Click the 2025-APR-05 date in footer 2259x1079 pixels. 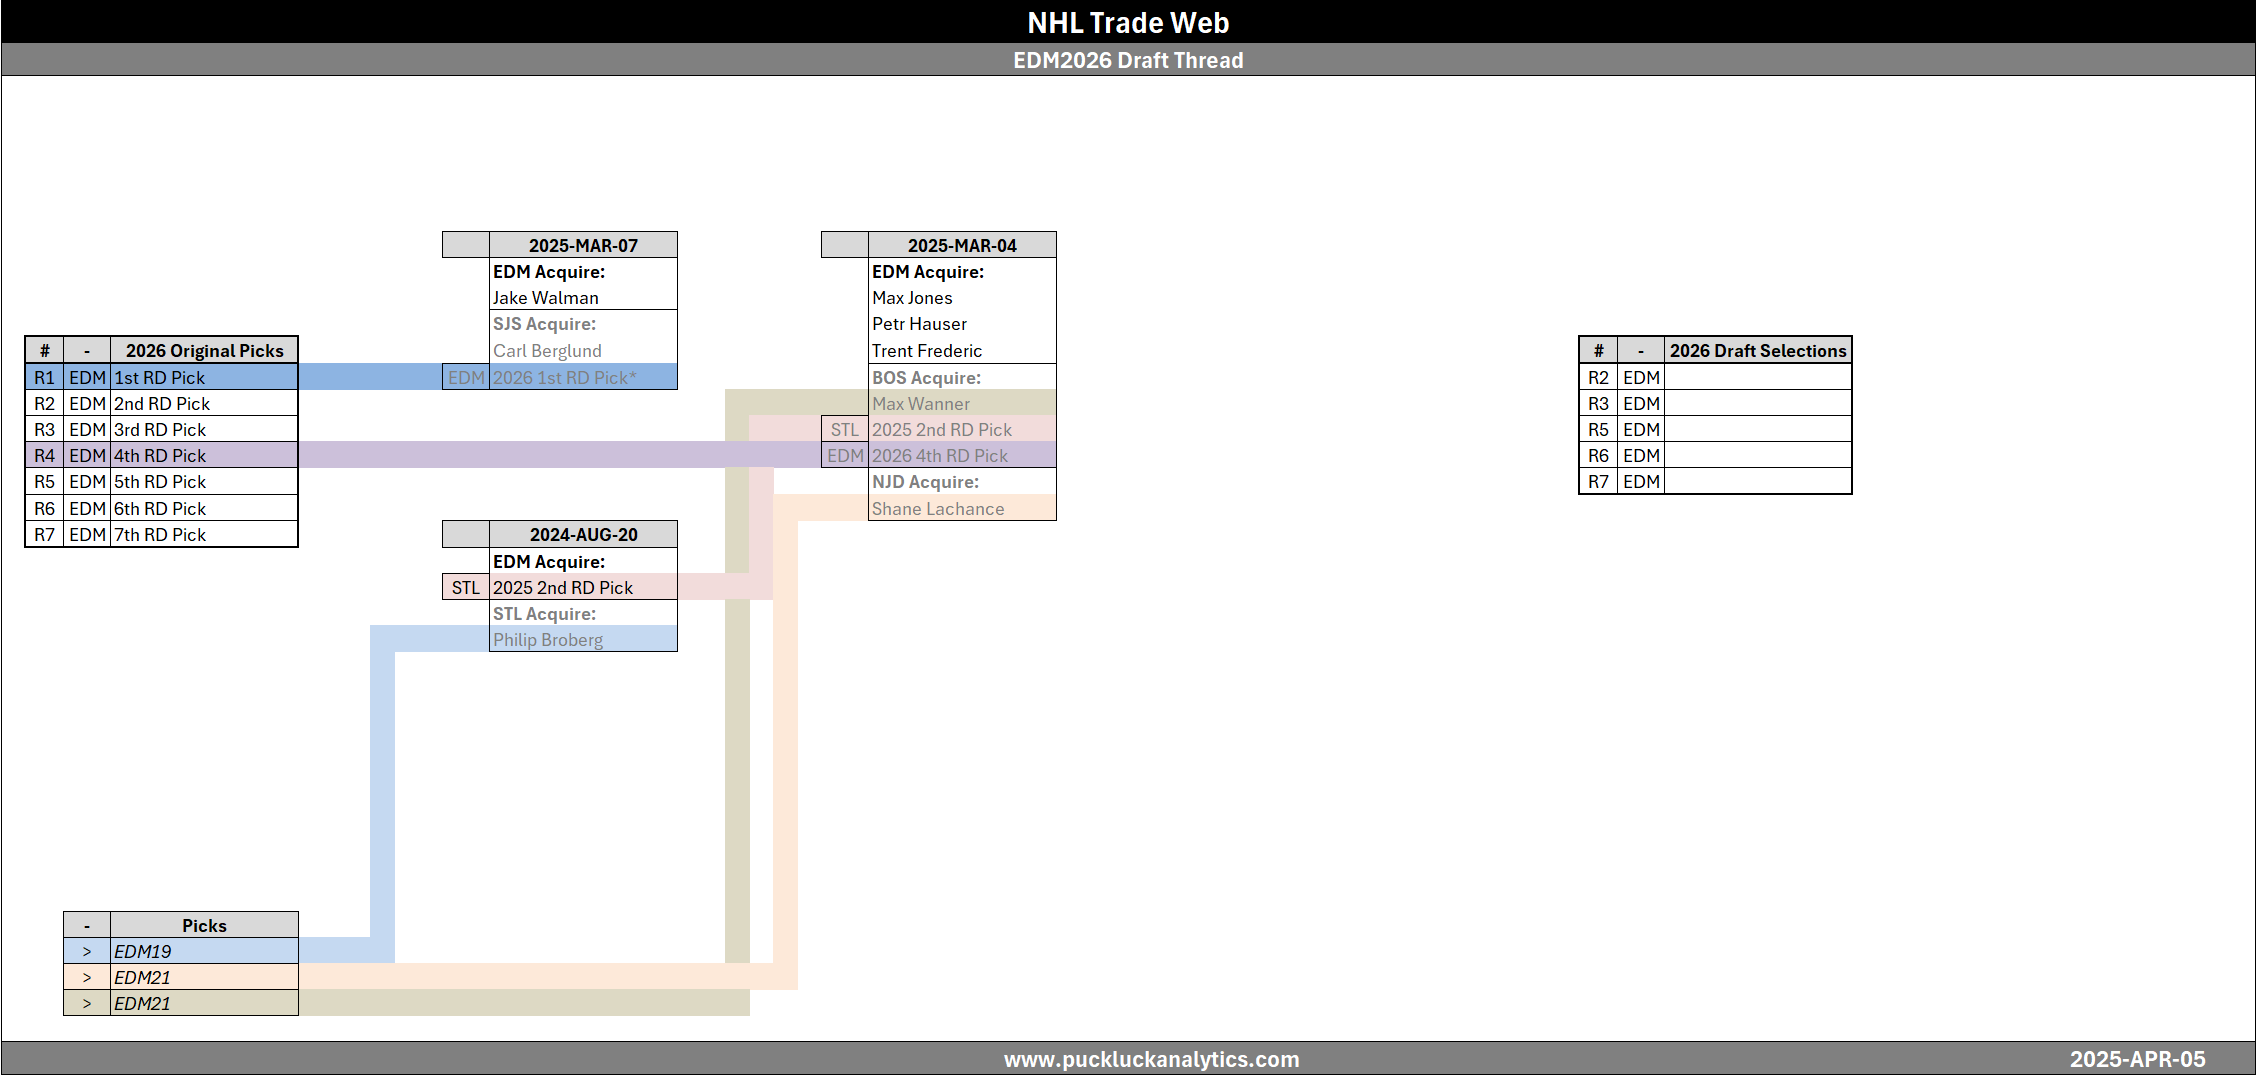pyautogui.click(x=2137, y=1059)
